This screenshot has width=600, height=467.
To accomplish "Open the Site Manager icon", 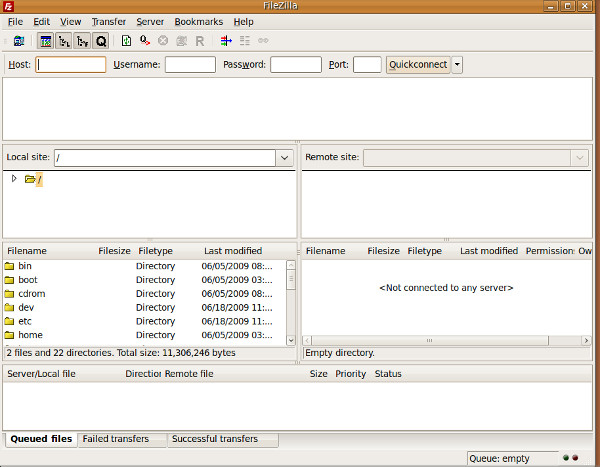I will tap(19, 41).
